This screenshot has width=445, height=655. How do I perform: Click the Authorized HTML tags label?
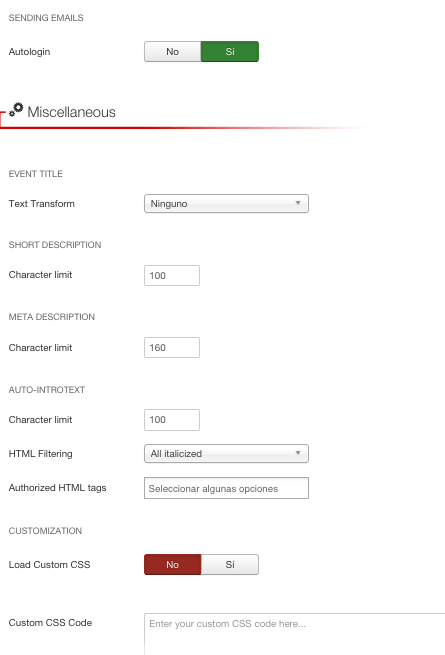pos(57,488)
